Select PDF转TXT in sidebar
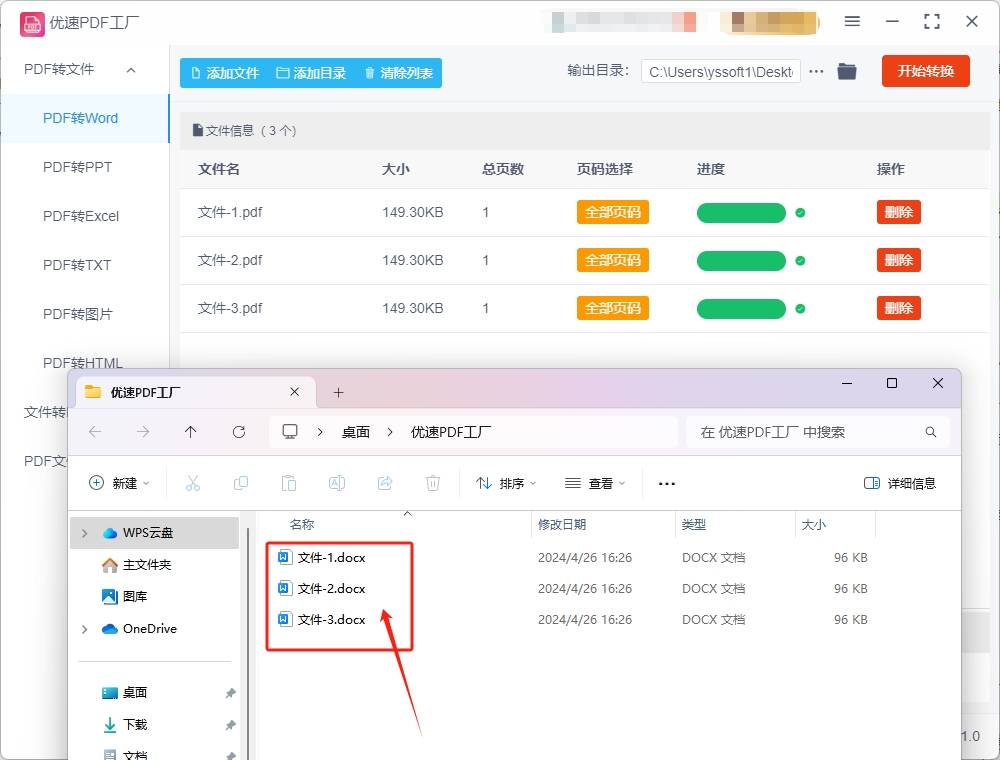 (x=77, y=265)
